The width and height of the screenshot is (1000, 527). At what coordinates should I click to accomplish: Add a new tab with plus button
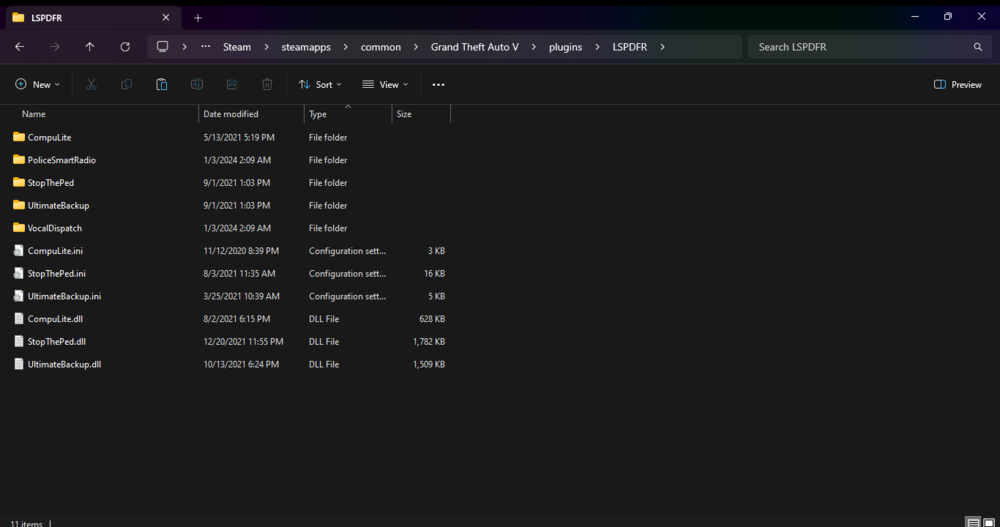click(x=198, y=18)
